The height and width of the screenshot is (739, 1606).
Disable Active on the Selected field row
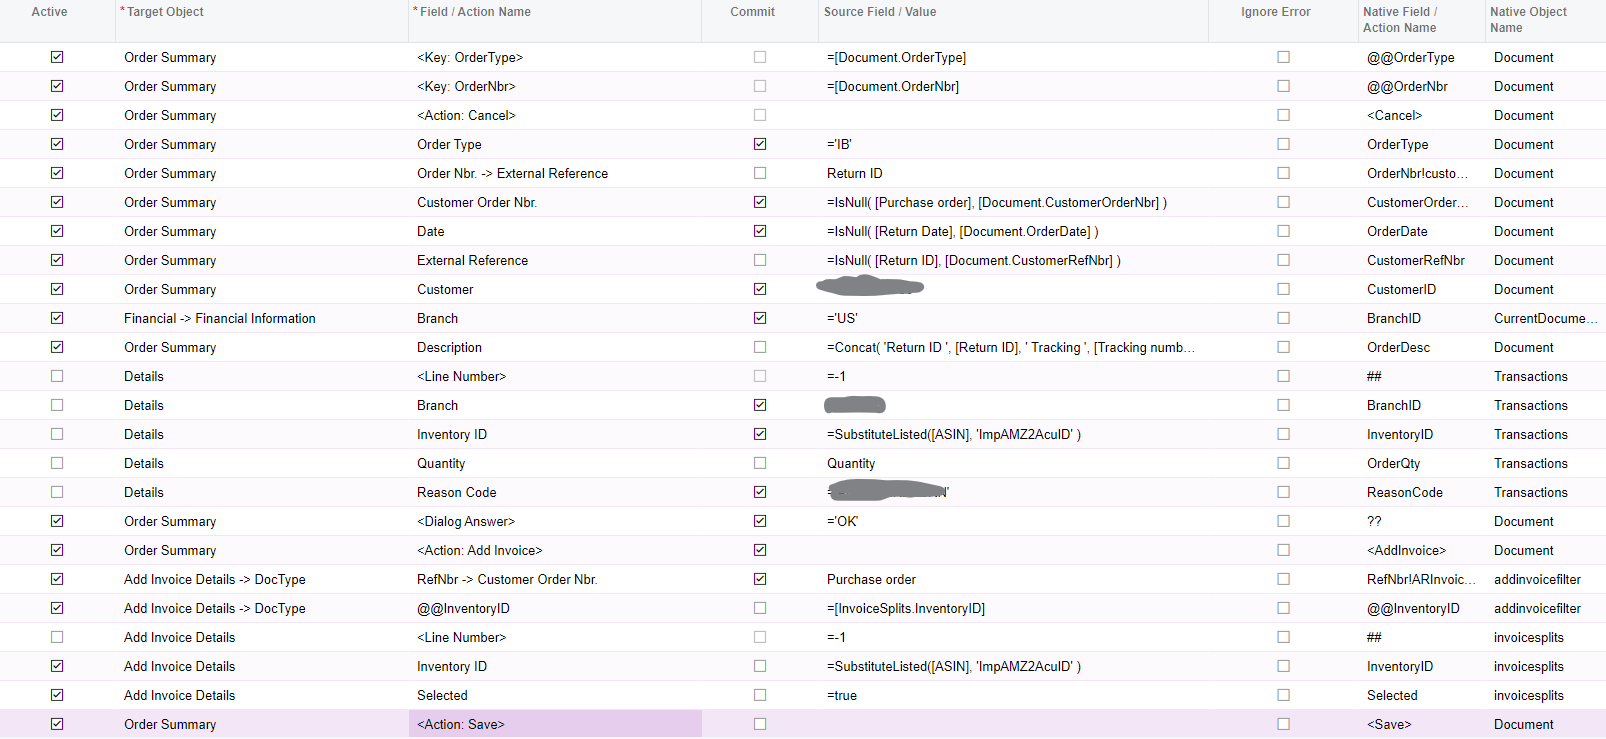click(x=57, y=695)
